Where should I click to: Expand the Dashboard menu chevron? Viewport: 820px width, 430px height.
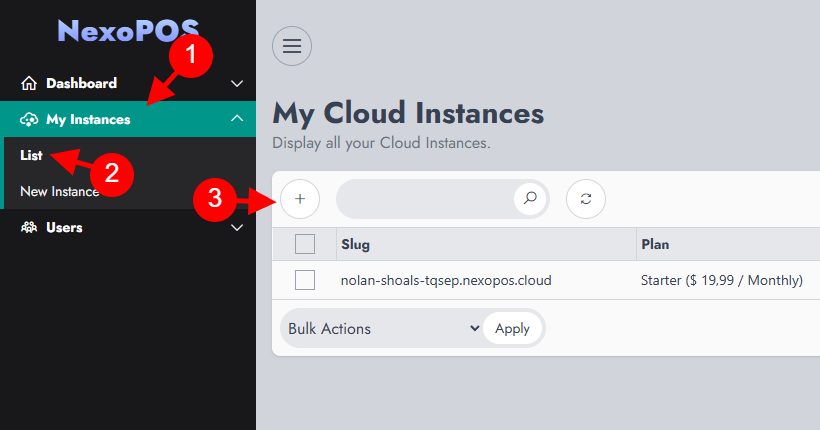click(237, 84)
